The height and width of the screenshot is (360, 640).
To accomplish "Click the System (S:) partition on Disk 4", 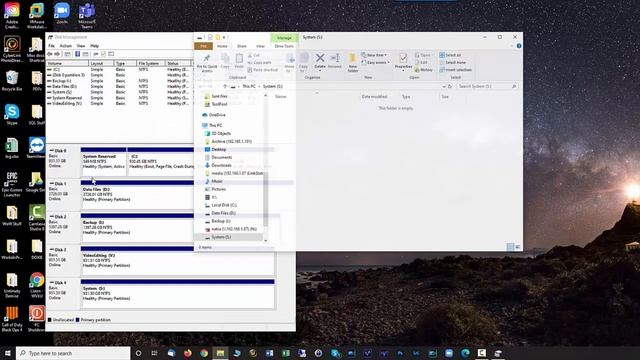I will (178, 294).
